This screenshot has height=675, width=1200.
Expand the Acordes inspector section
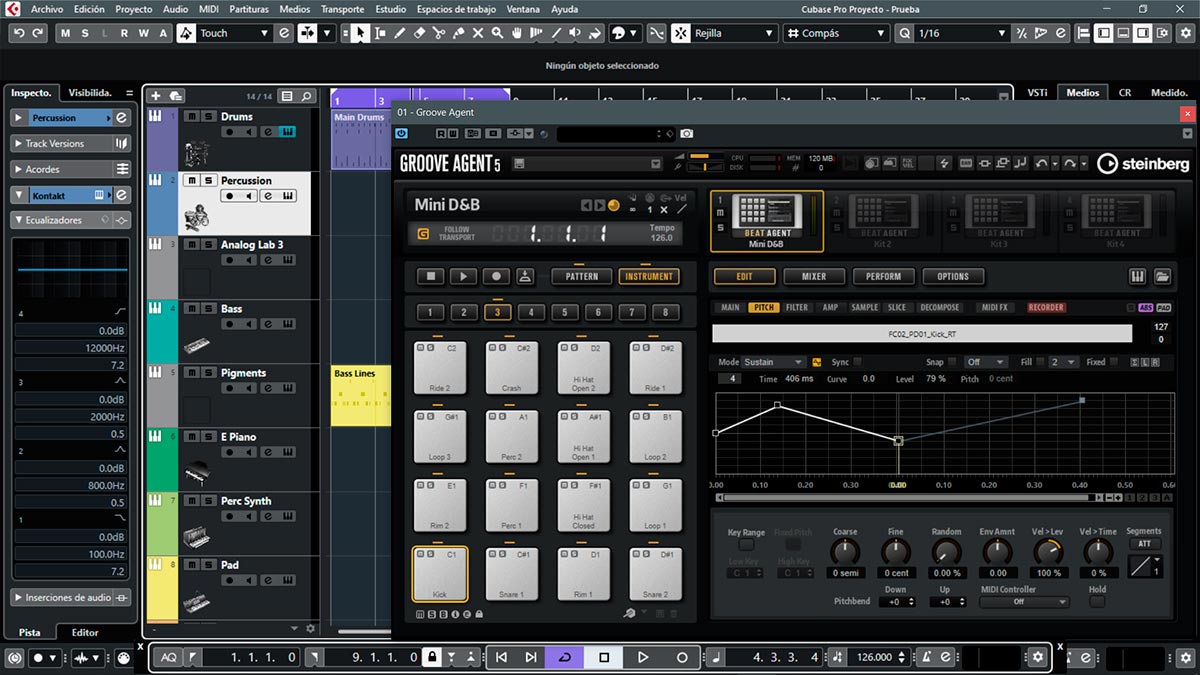(x=19, y=169)
